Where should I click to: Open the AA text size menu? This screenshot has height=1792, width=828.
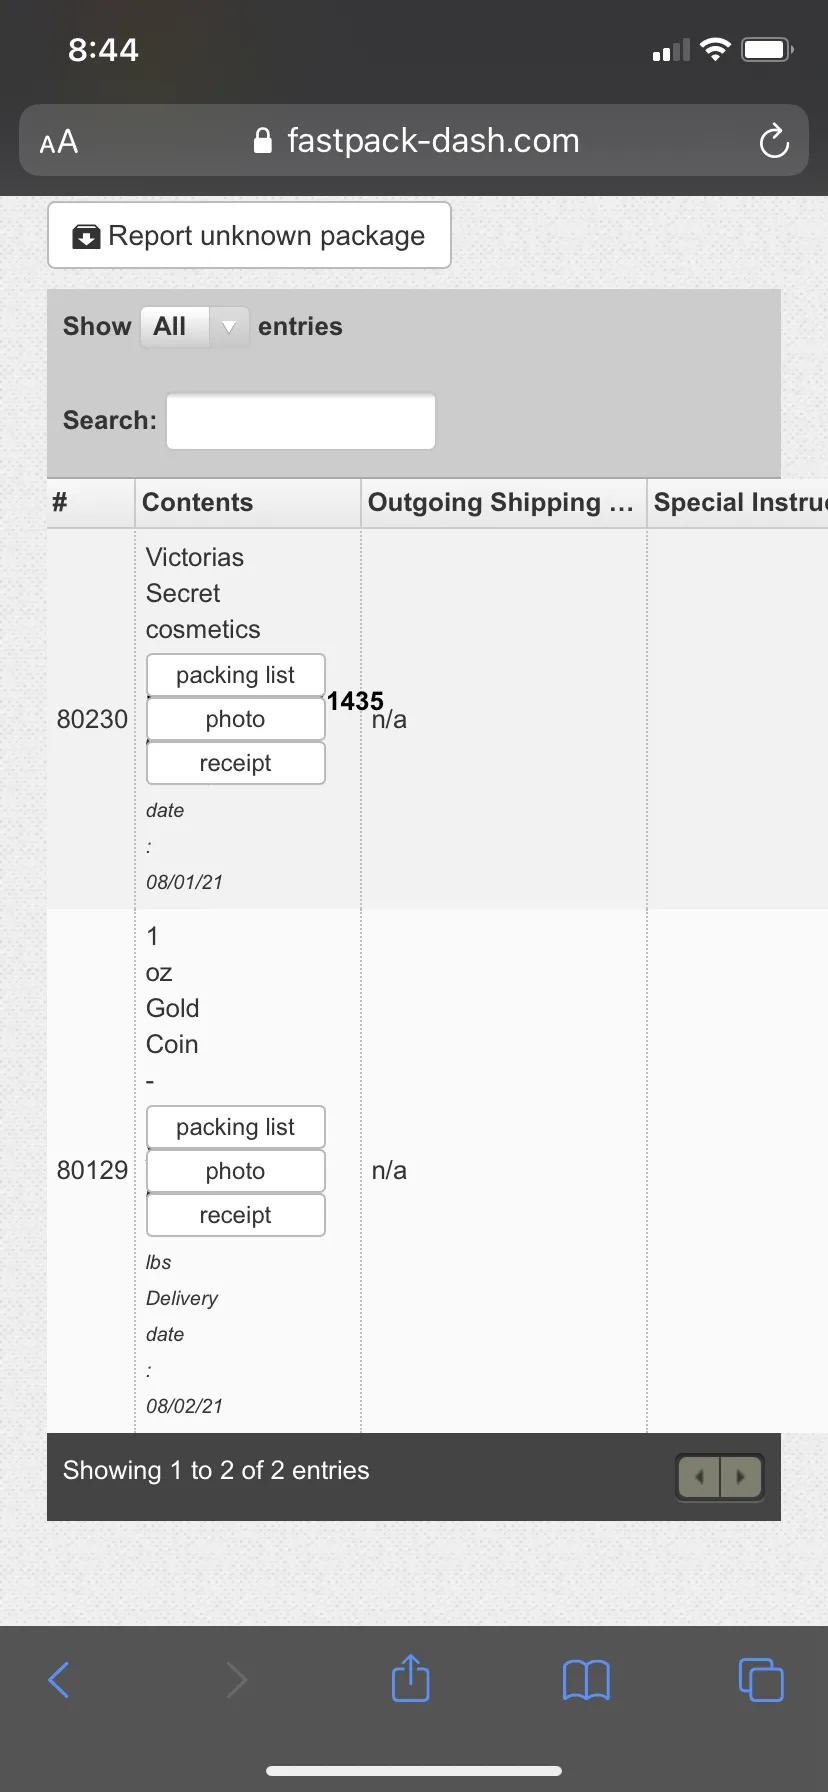[x=59, y=142]
